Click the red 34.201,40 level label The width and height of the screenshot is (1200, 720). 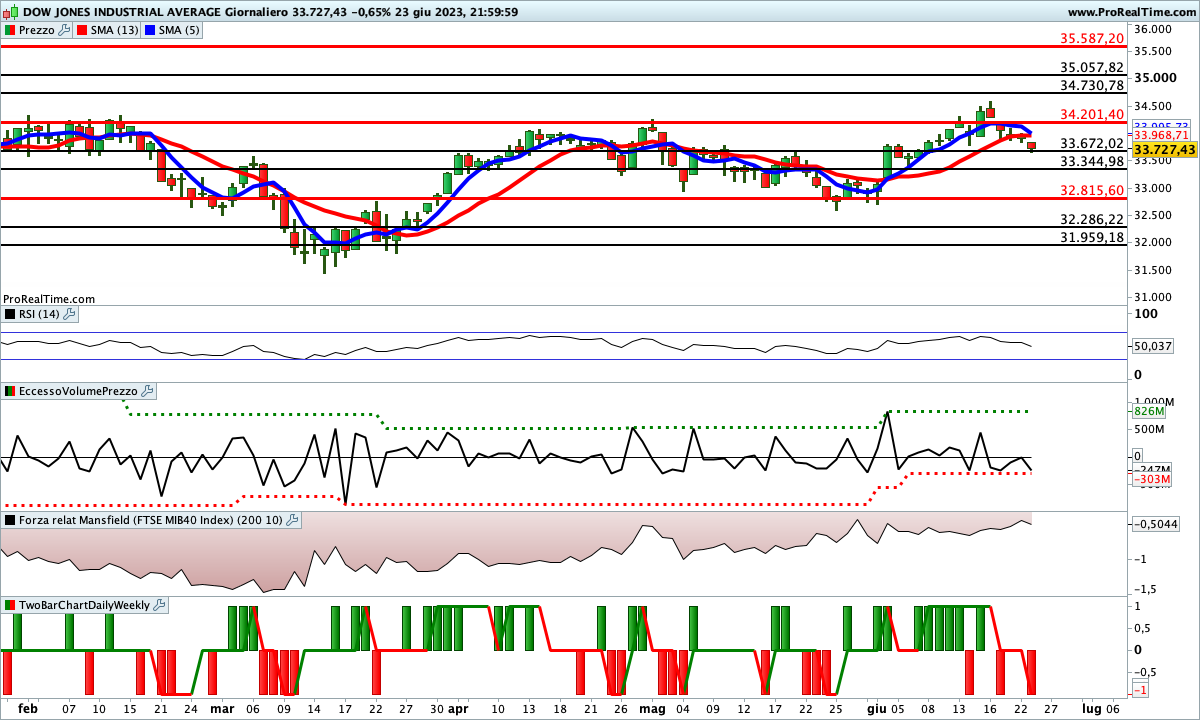point(1092,114)
